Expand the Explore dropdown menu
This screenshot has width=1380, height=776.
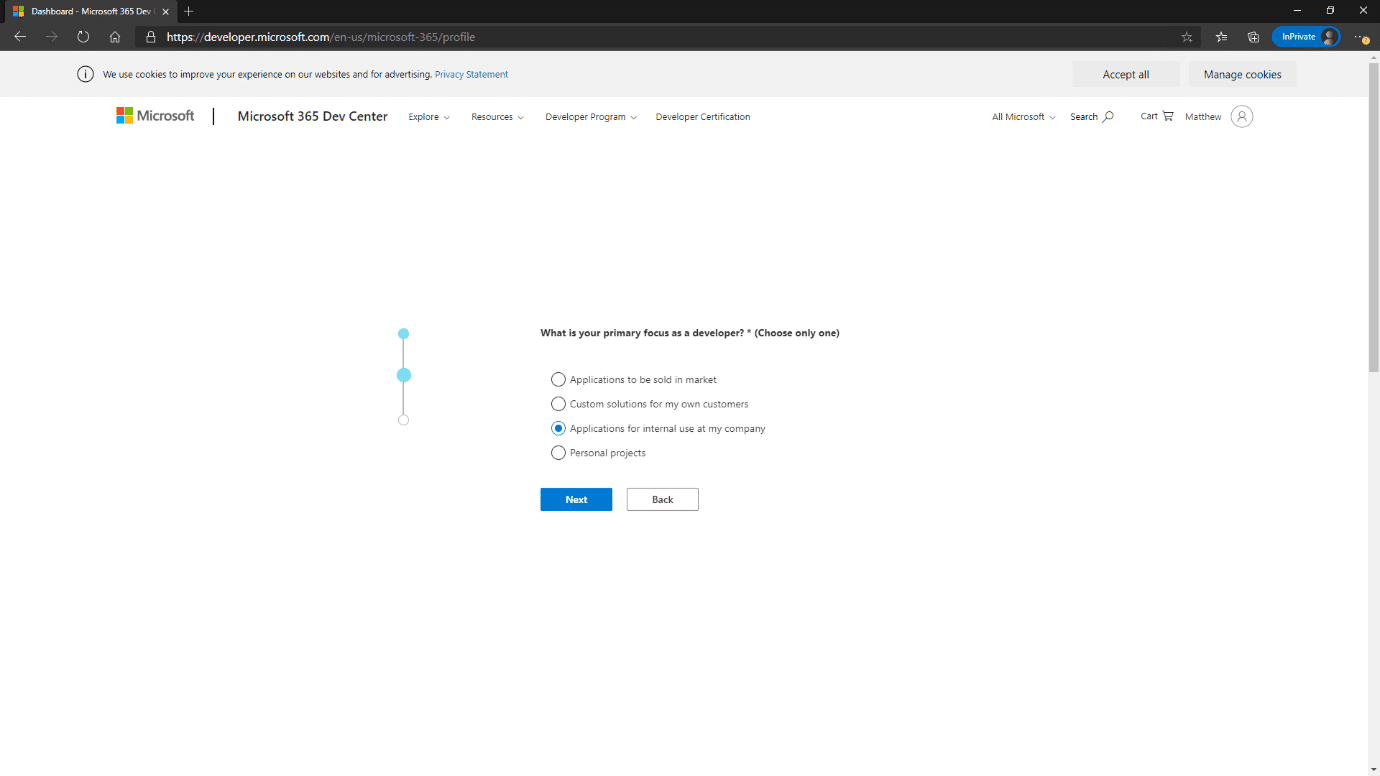(x=429, y=117)
